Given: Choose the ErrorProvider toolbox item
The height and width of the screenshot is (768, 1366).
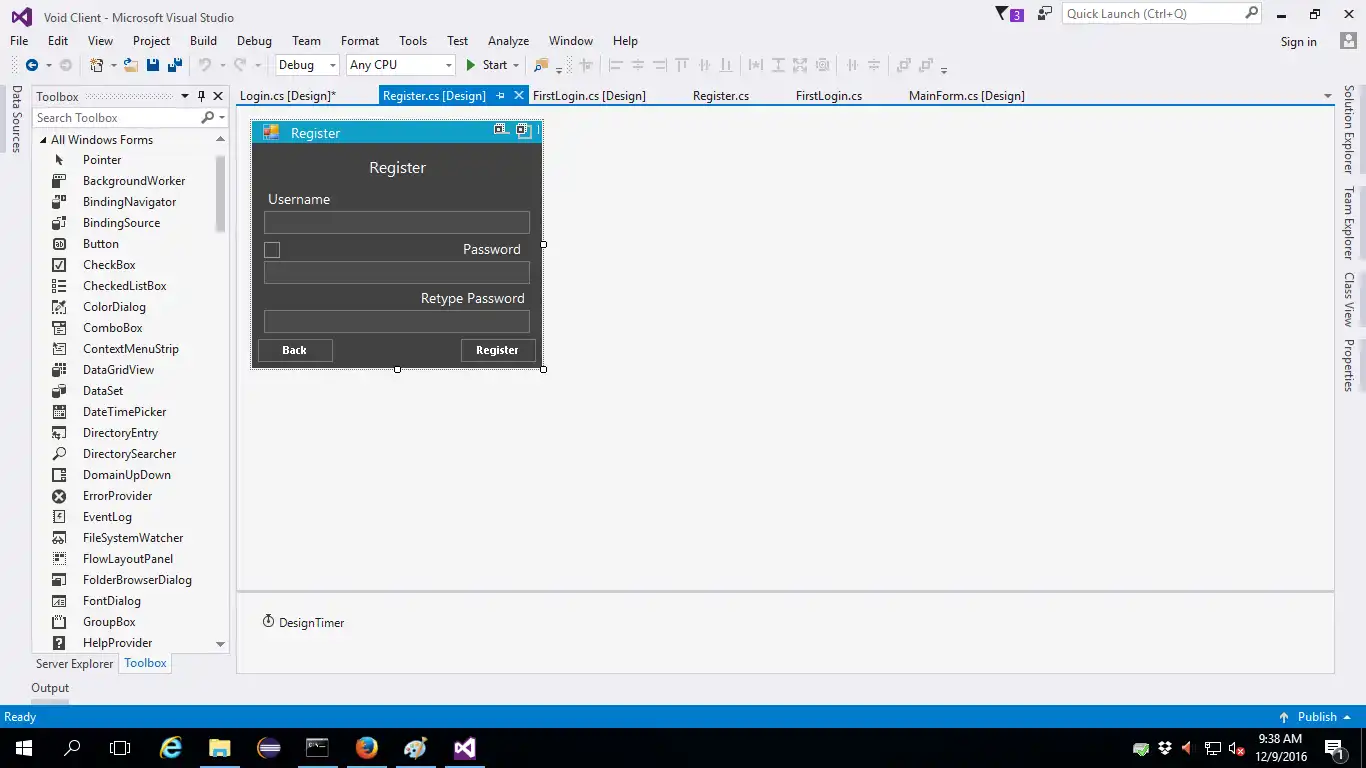Looking at the screenshot, I should (117, 496).
